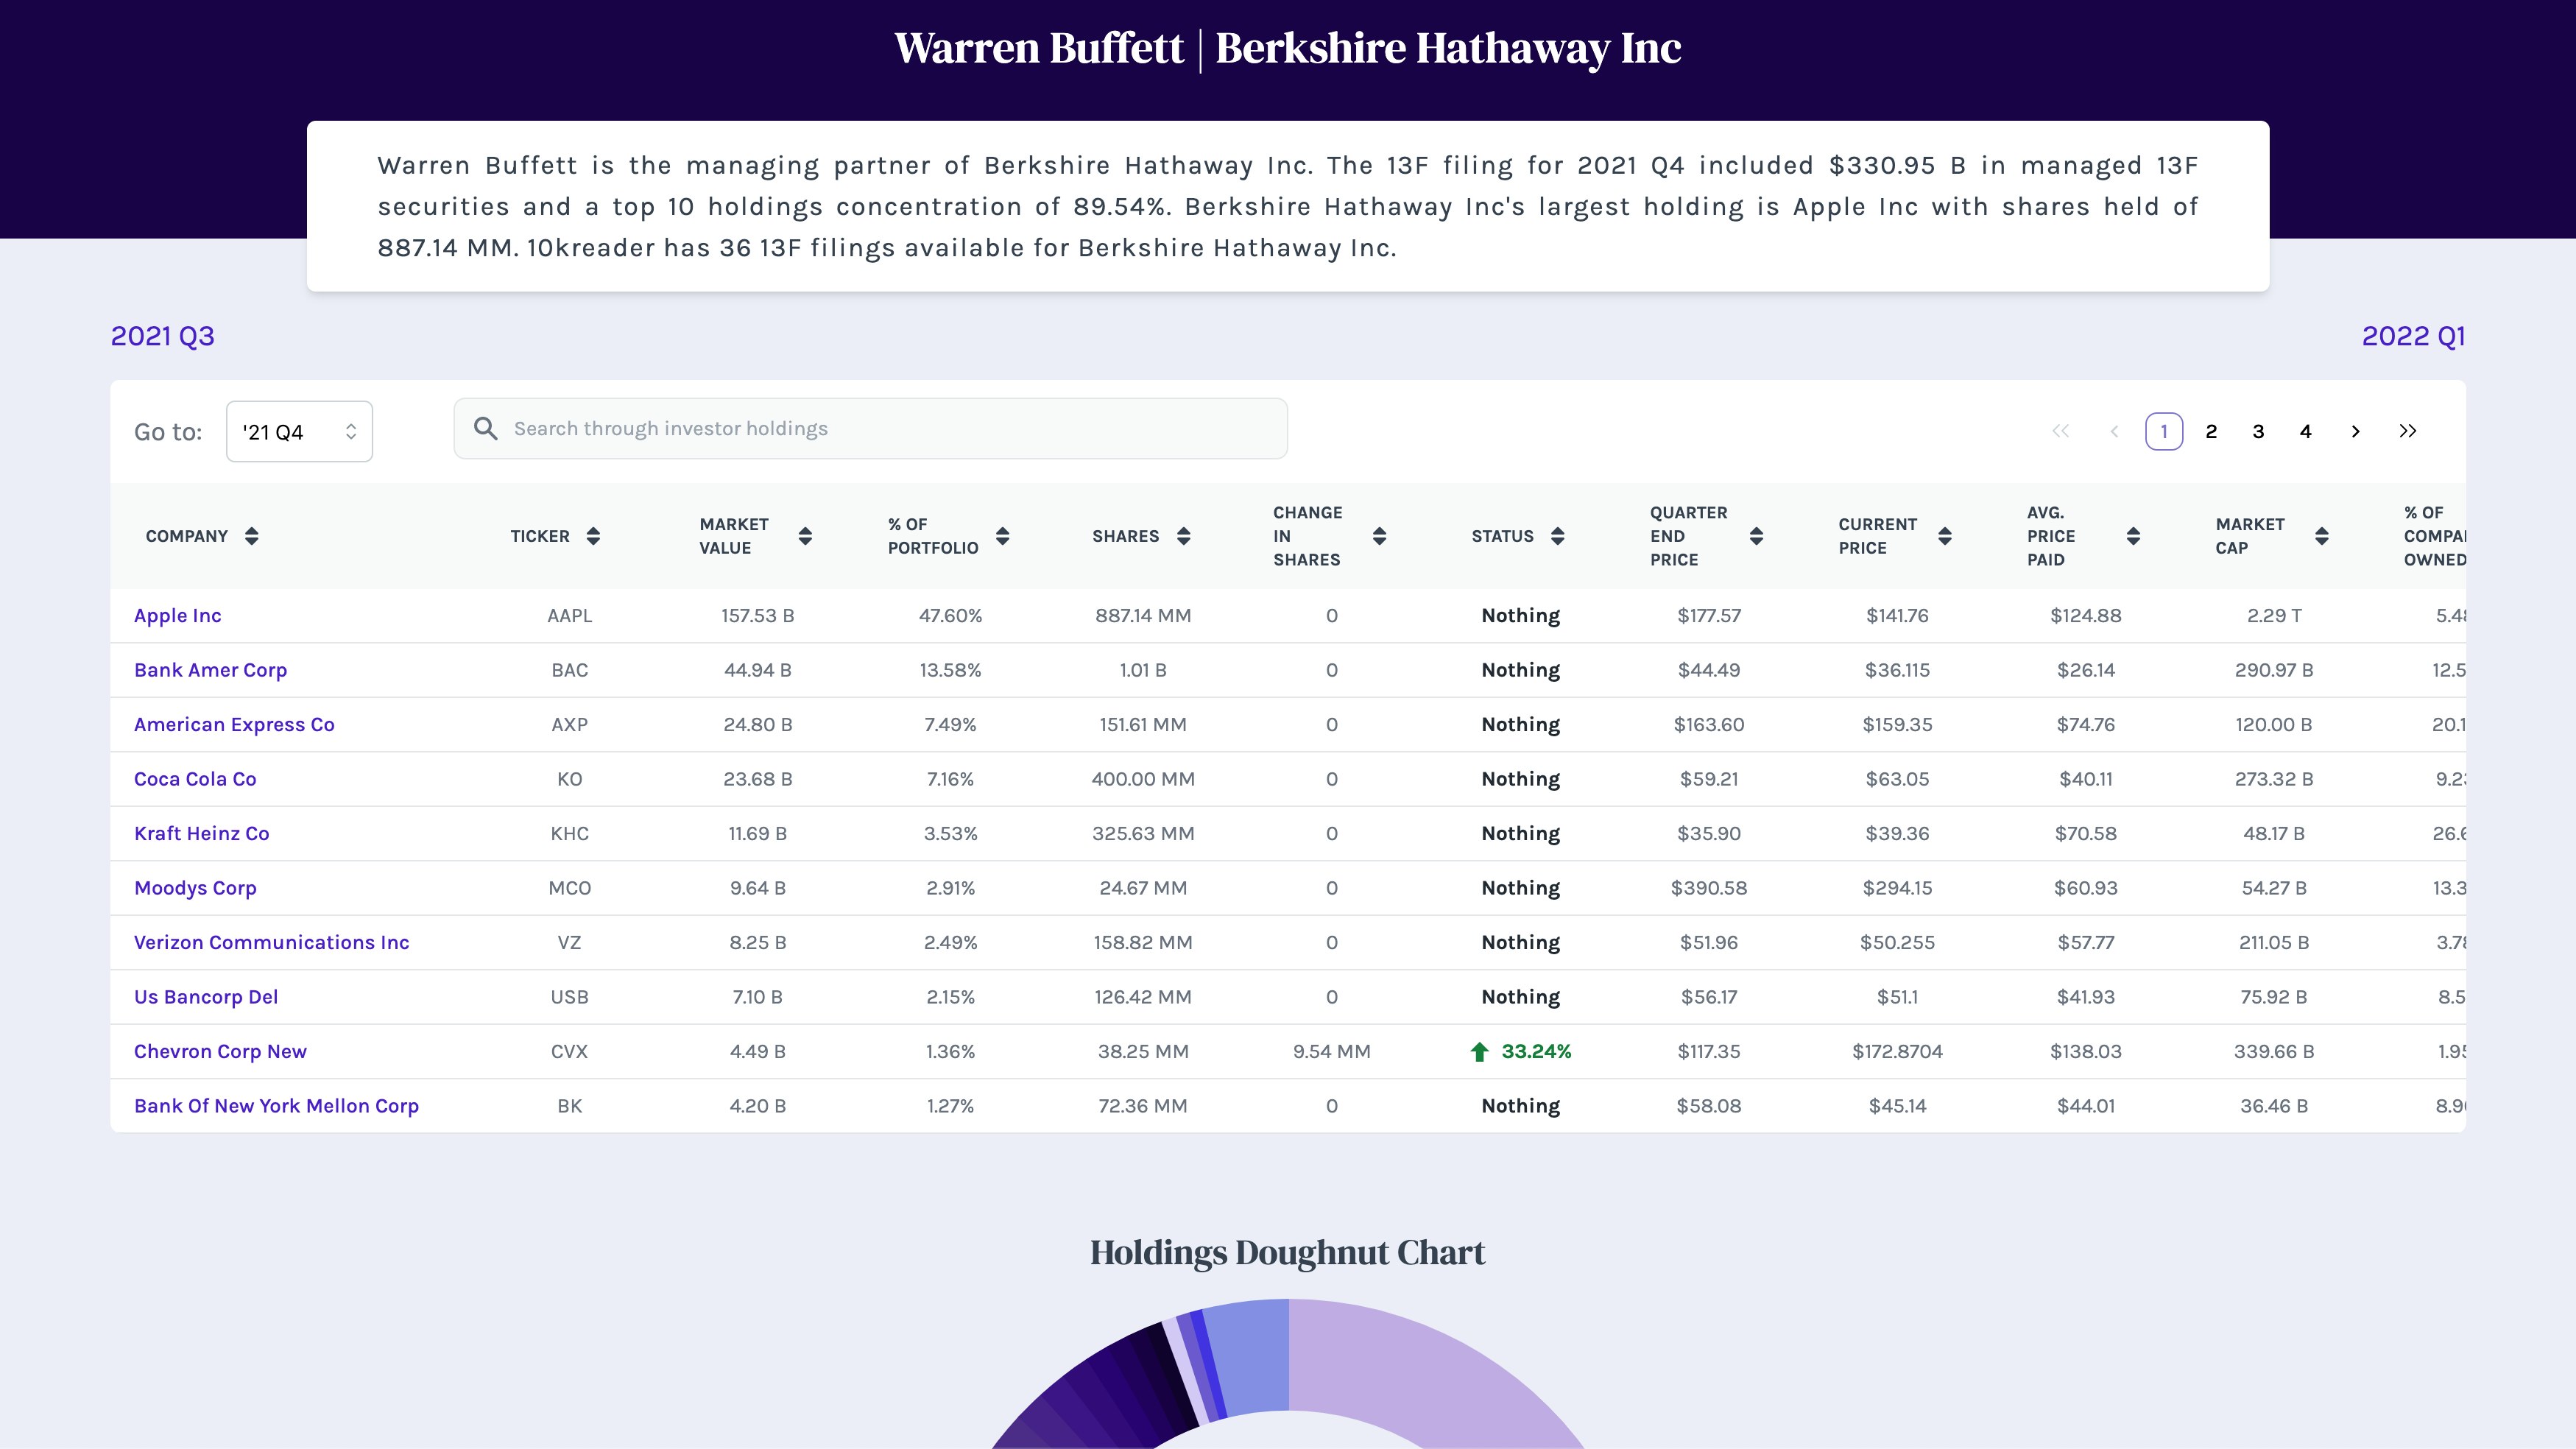Sort by % of Portfolio arrows

(x=1002, y=536)
